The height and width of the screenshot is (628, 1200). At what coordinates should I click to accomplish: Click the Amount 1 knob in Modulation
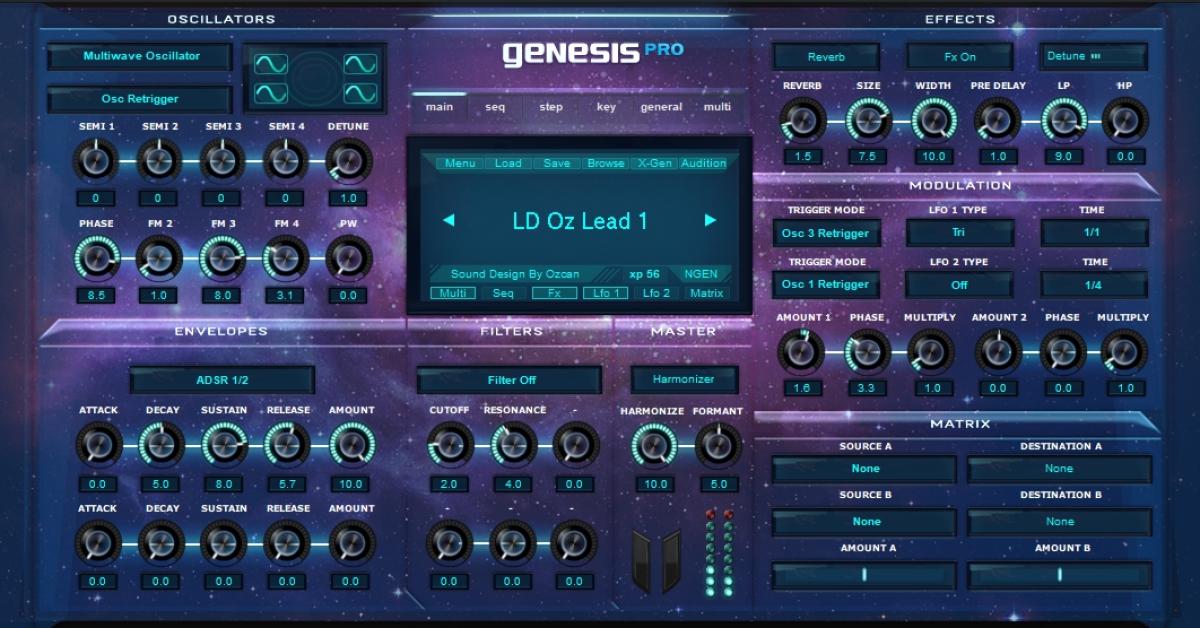[801, 351]
